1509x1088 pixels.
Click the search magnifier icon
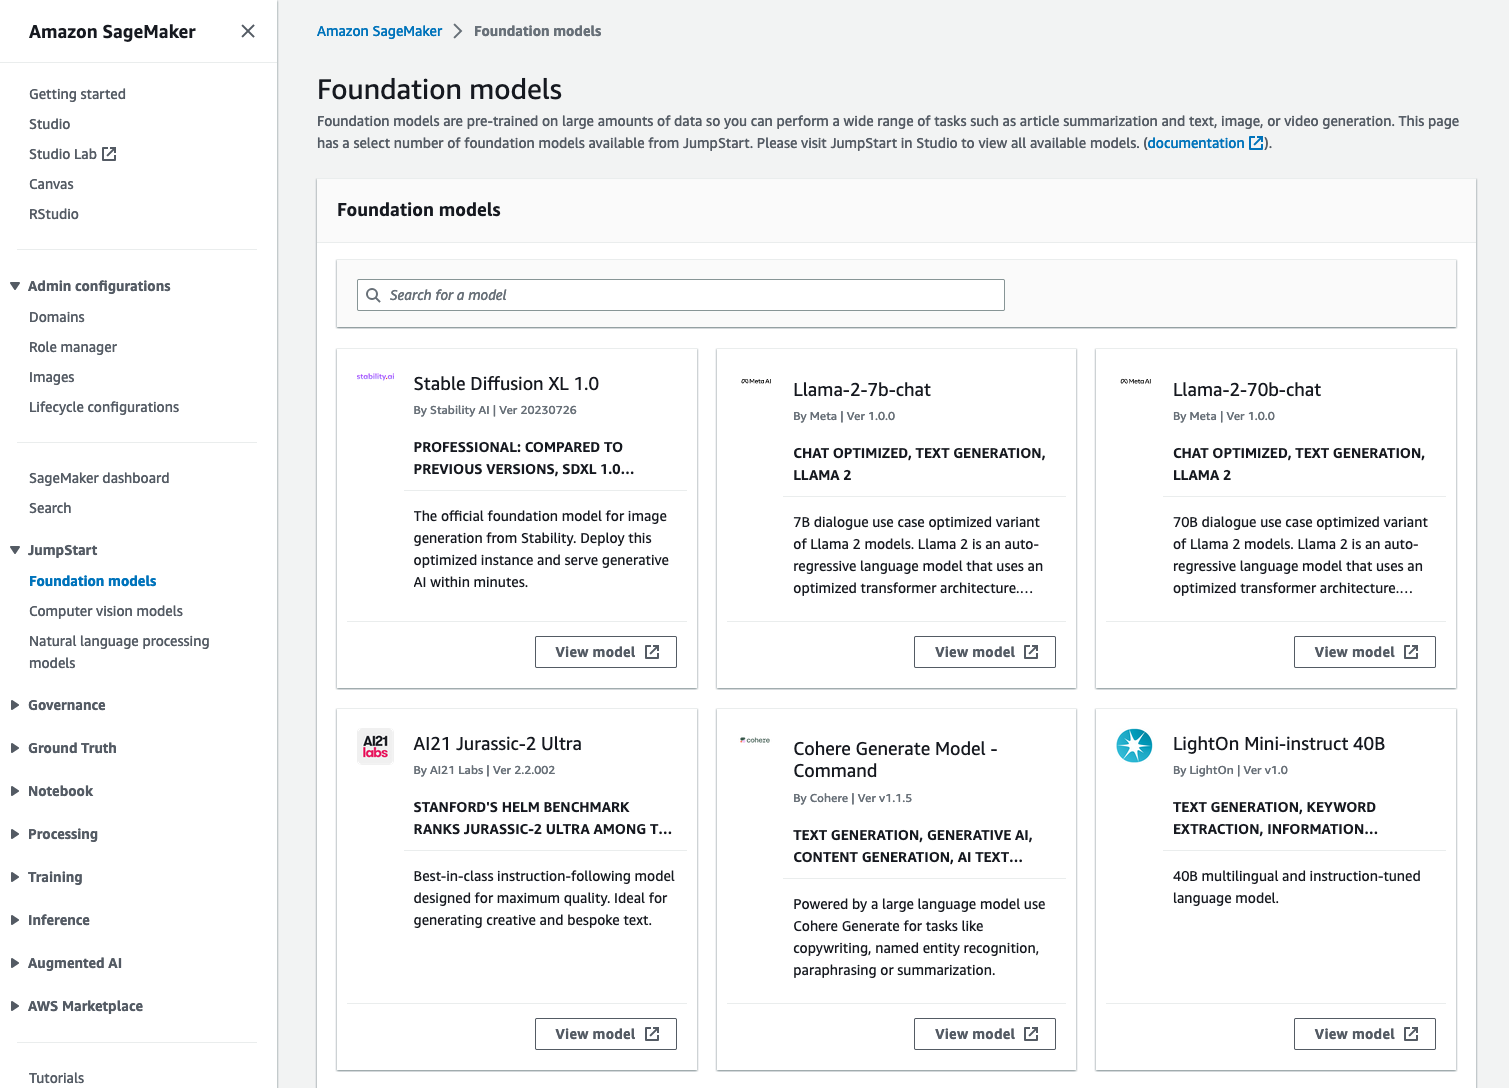tap(373, 295)
